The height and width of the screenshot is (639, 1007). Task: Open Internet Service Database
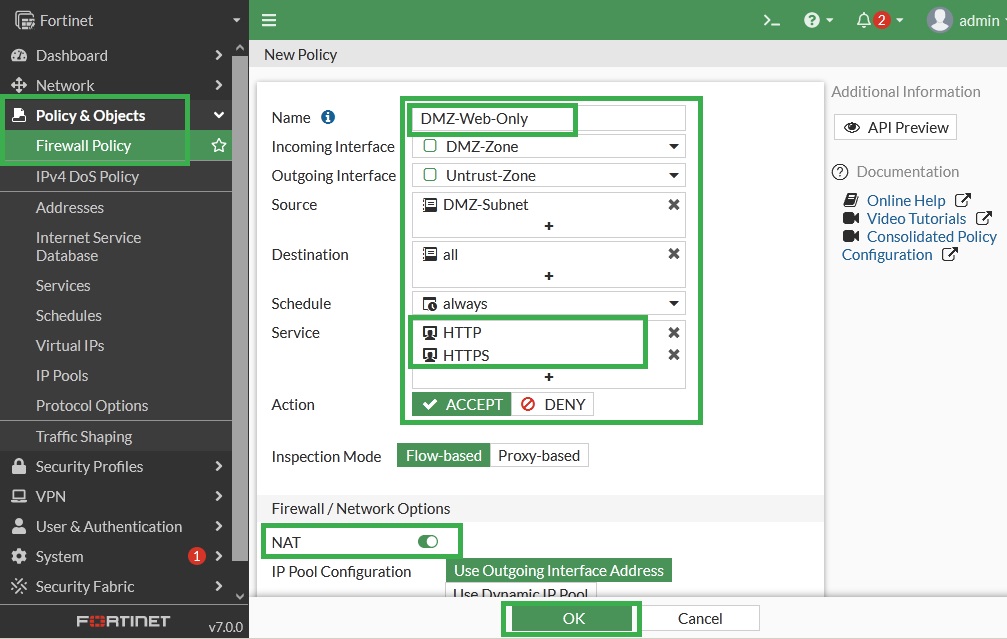pyautogui.click(x=89, y=247)
